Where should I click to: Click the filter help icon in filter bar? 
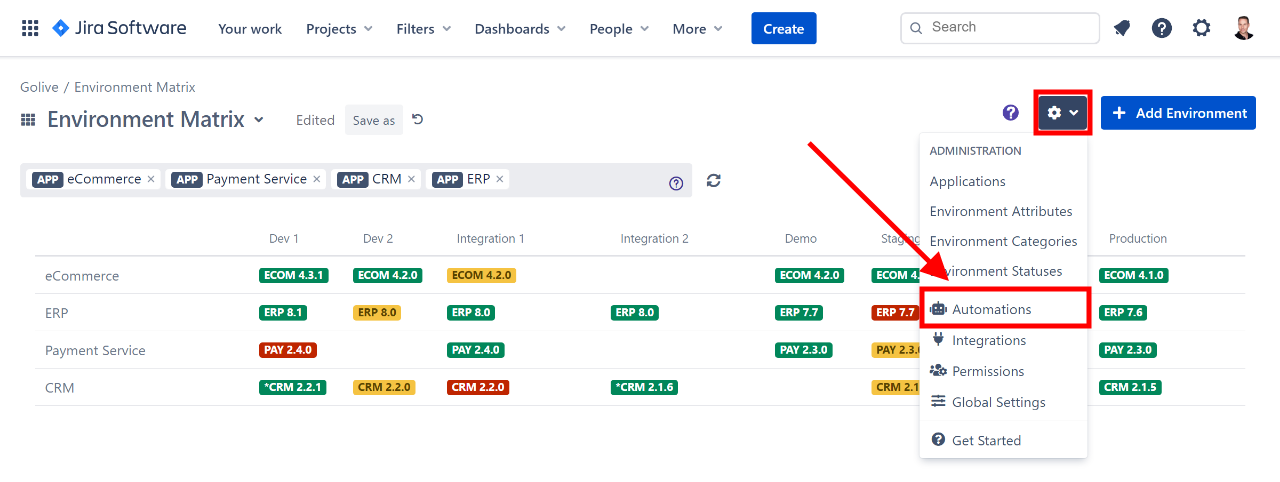[x=676, y=183]
